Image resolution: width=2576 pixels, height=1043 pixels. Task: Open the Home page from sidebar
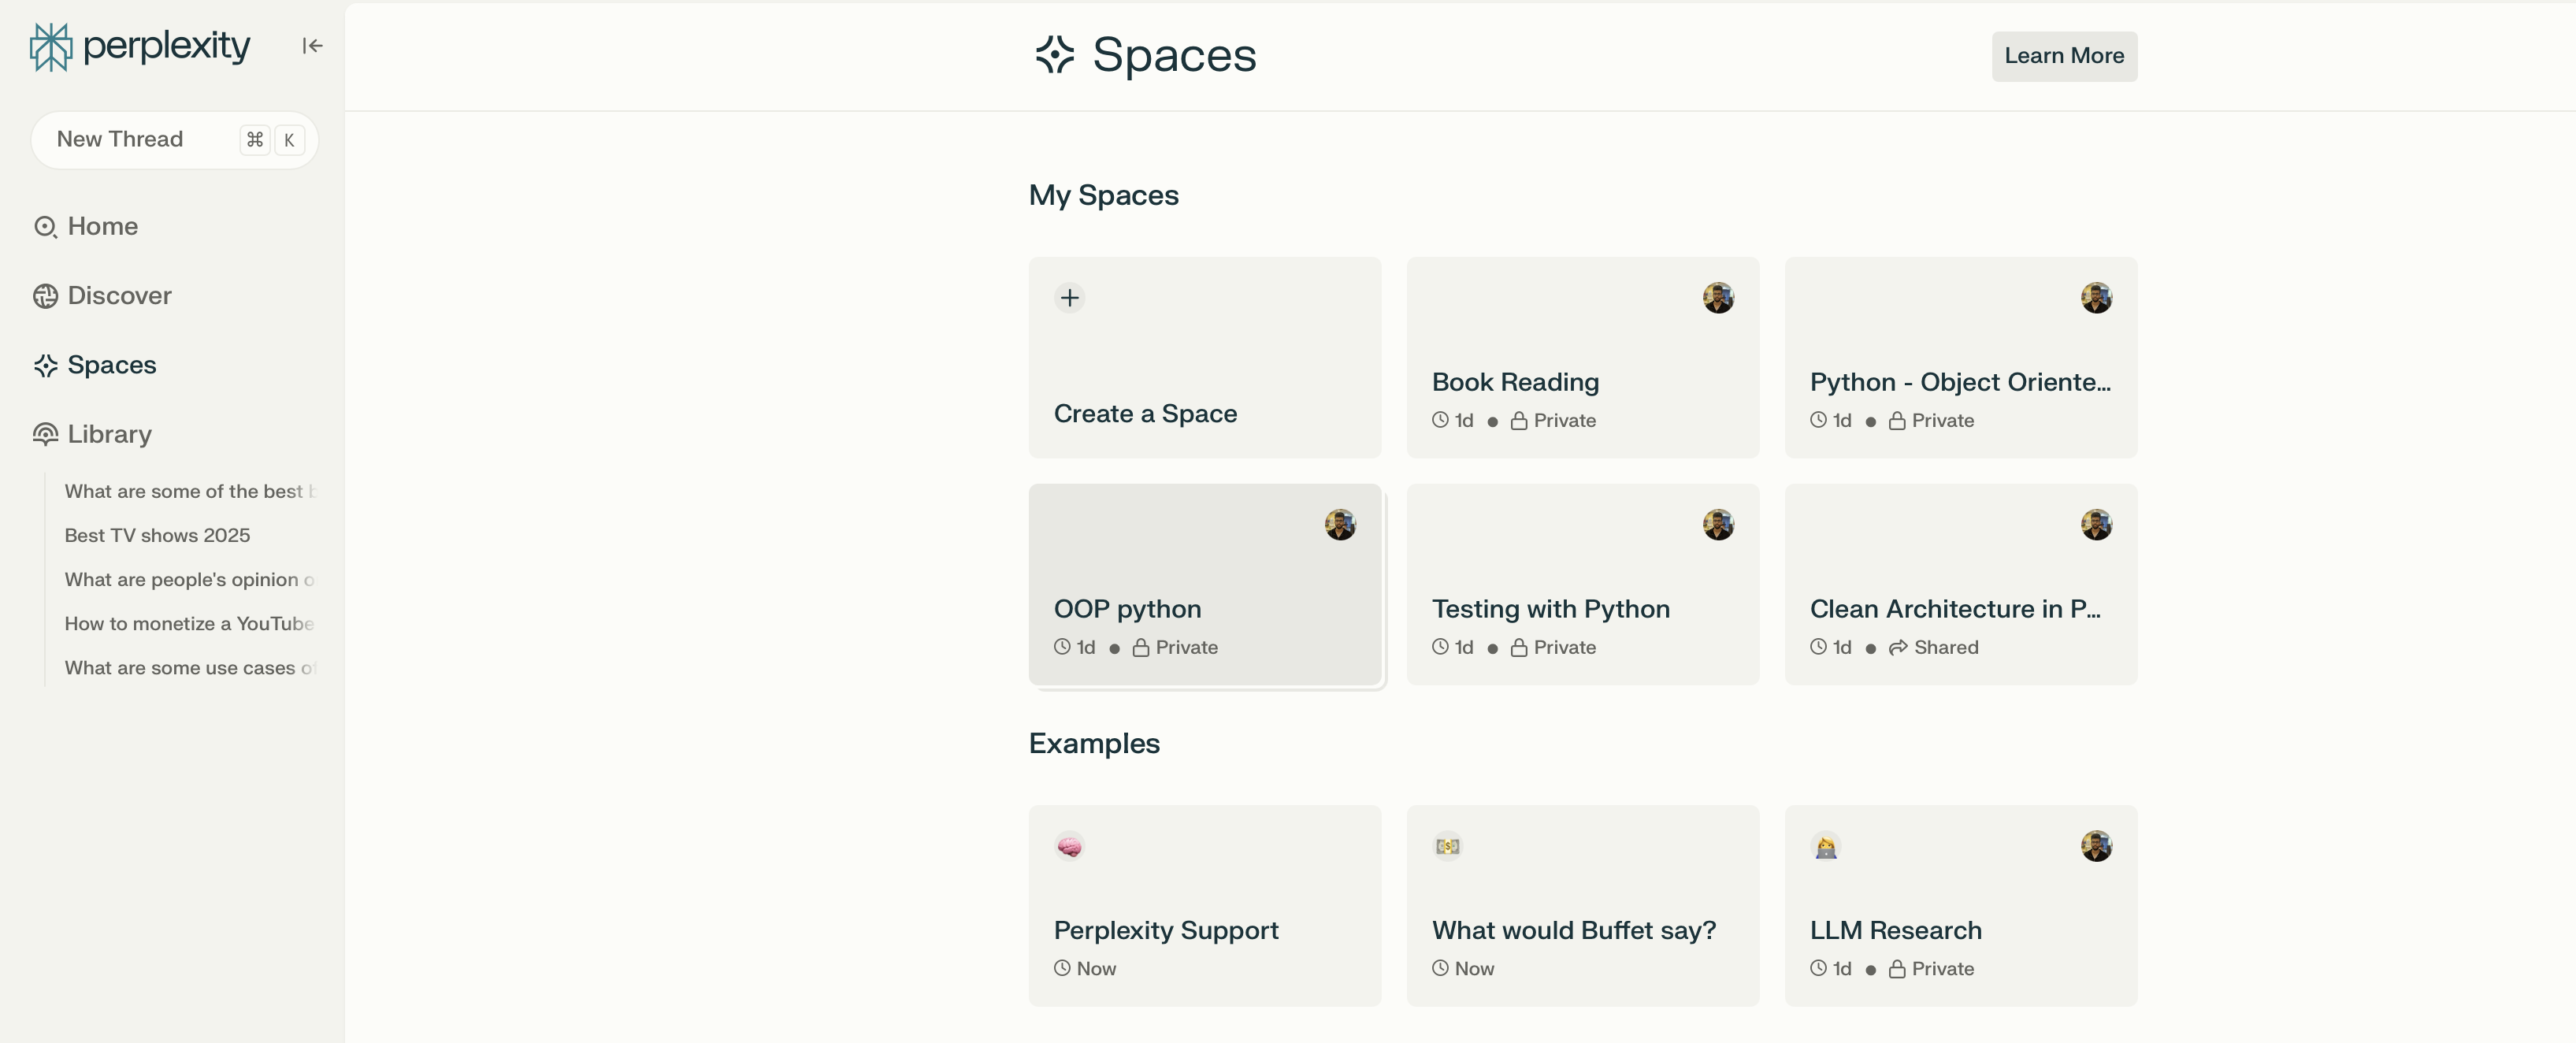[x=102, y=227]
